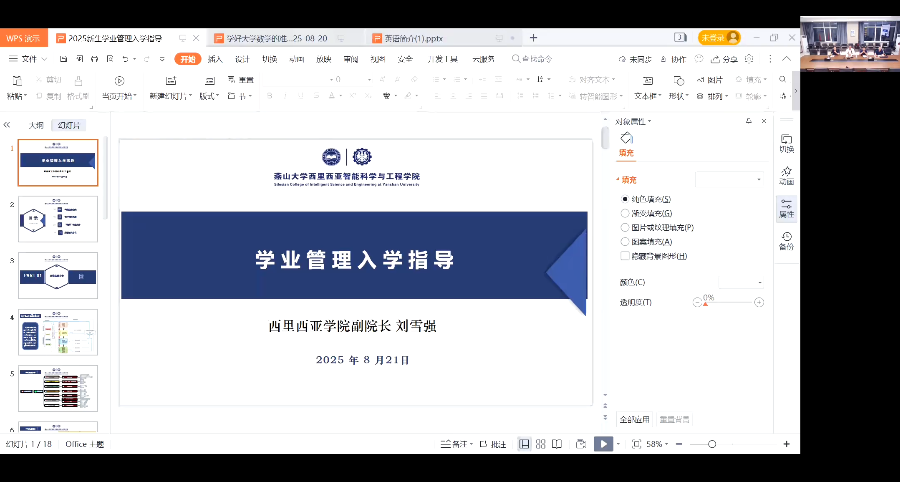Collapse the 填充 section triangle
Viewport: 900px width, 482px height.
point(618,180)
